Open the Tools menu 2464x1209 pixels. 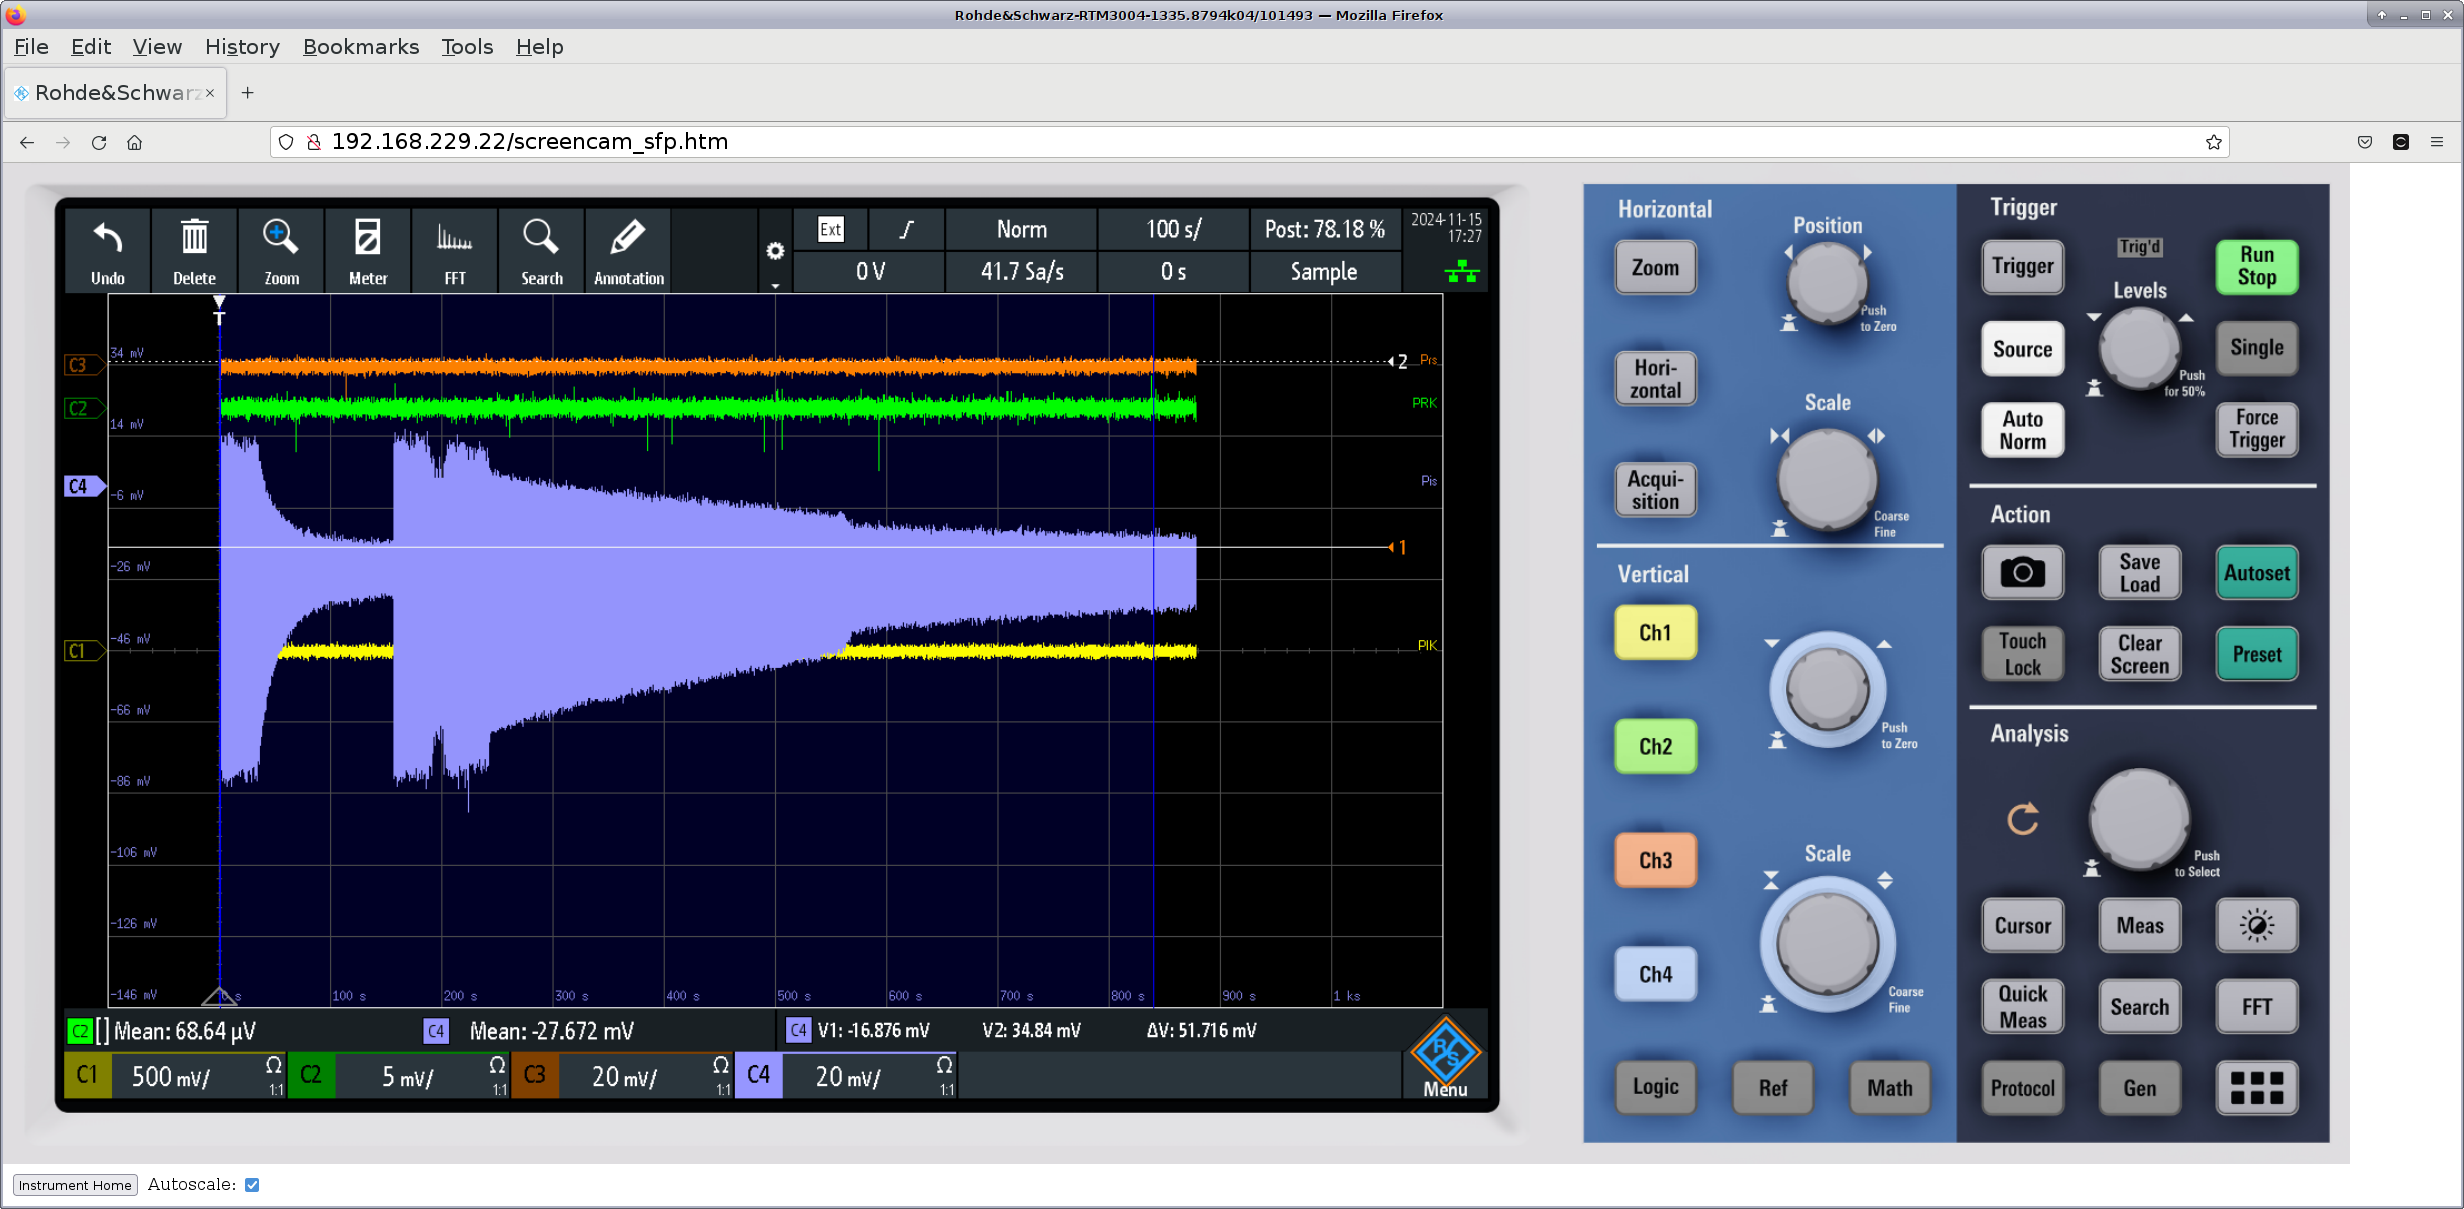coord(467,47)
